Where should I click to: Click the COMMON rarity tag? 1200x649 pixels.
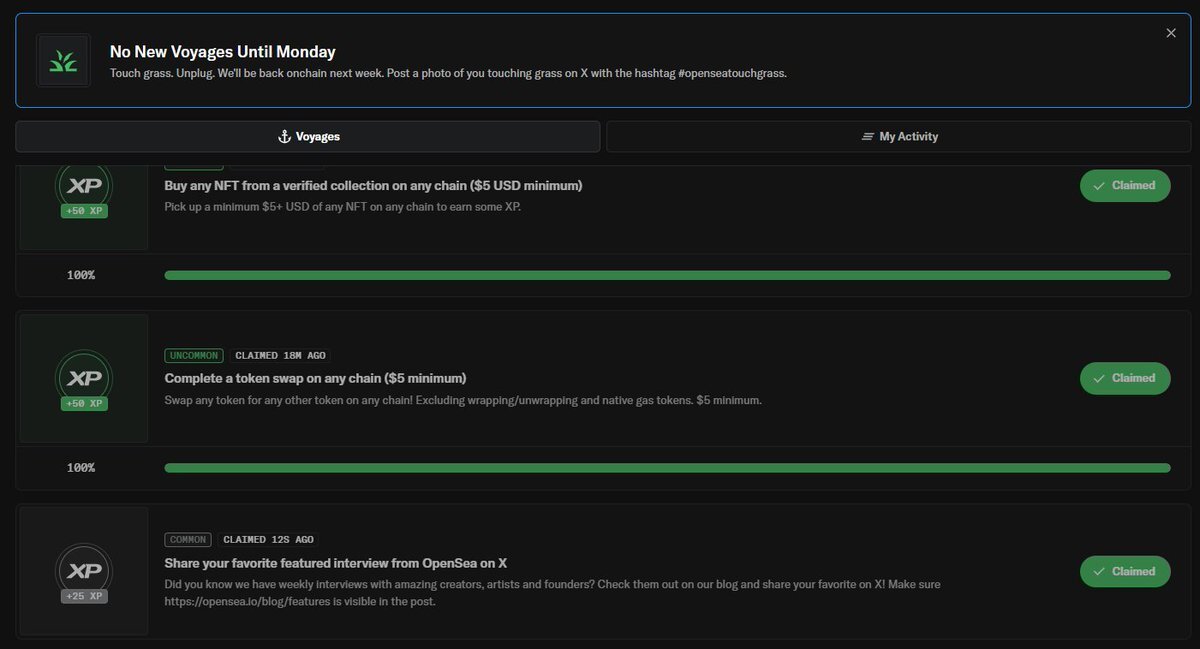(x=188, y=539)
